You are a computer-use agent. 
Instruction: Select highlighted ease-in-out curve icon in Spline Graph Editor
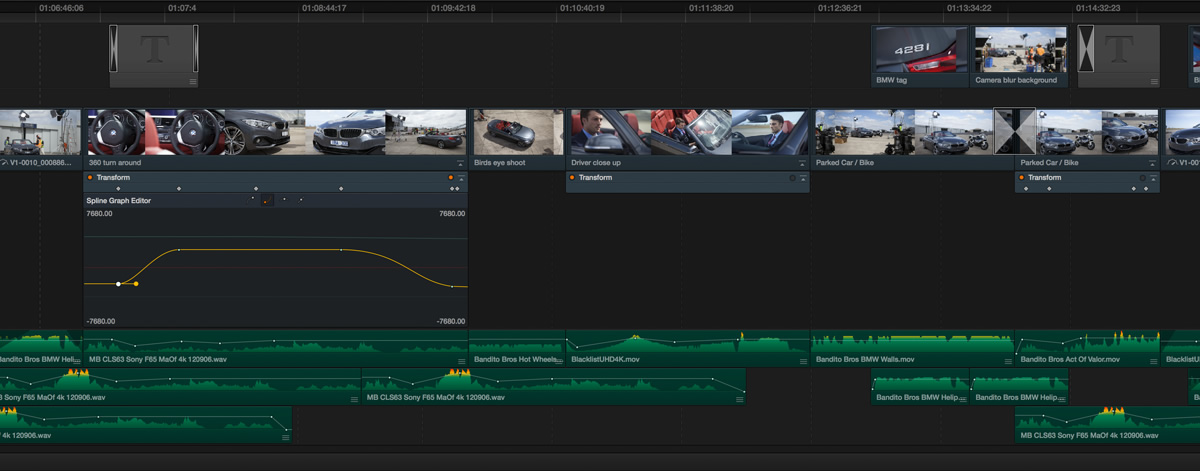[267, 201]
